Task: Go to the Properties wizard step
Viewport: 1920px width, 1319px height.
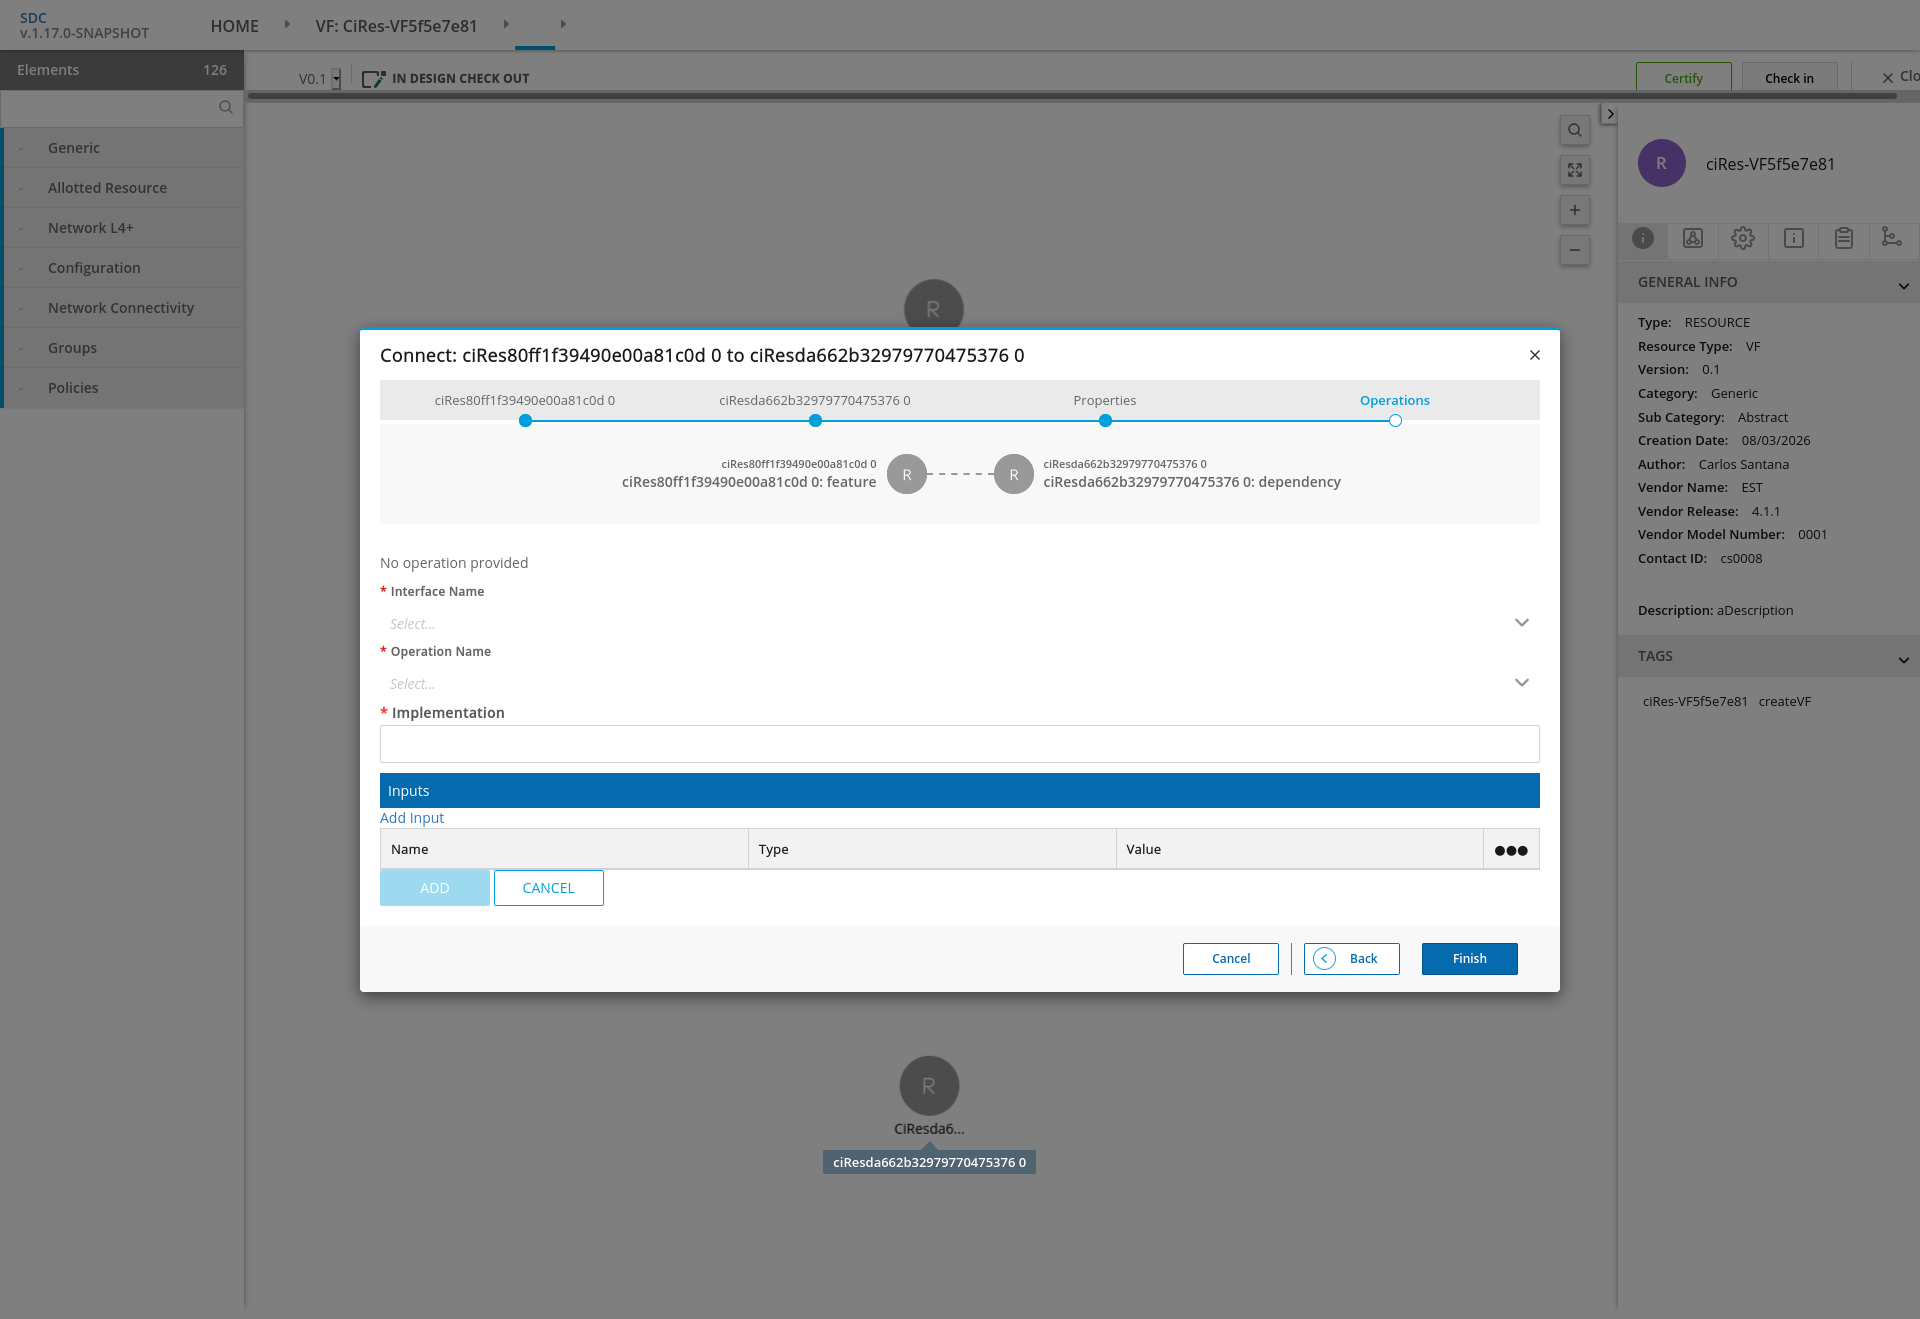Action: coord(1104,400)
